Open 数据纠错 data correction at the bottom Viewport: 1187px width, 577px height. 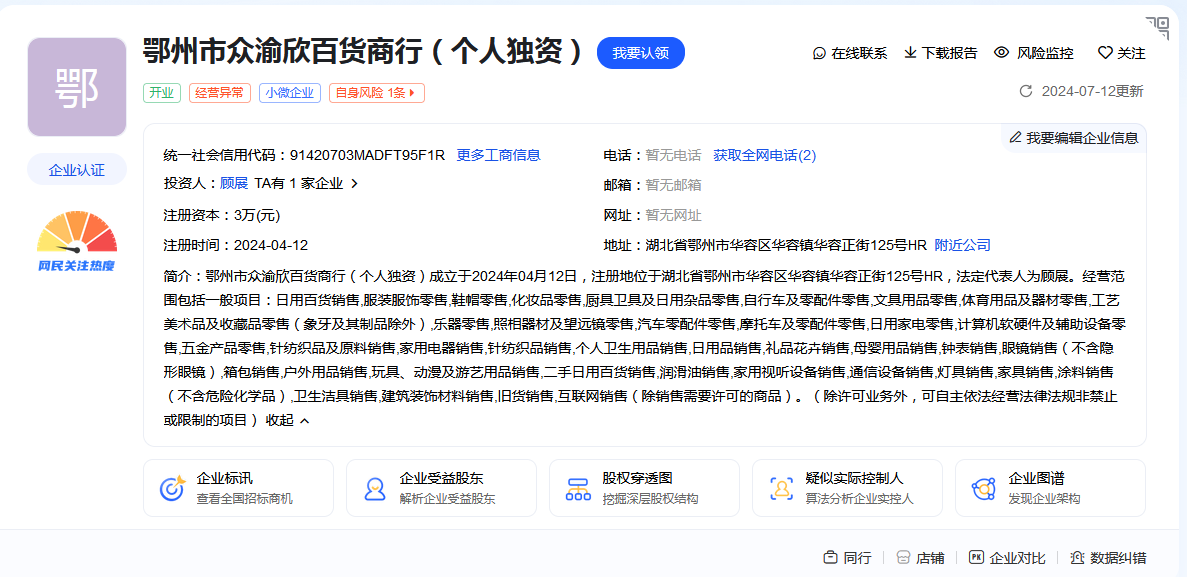pos(1077,557)
